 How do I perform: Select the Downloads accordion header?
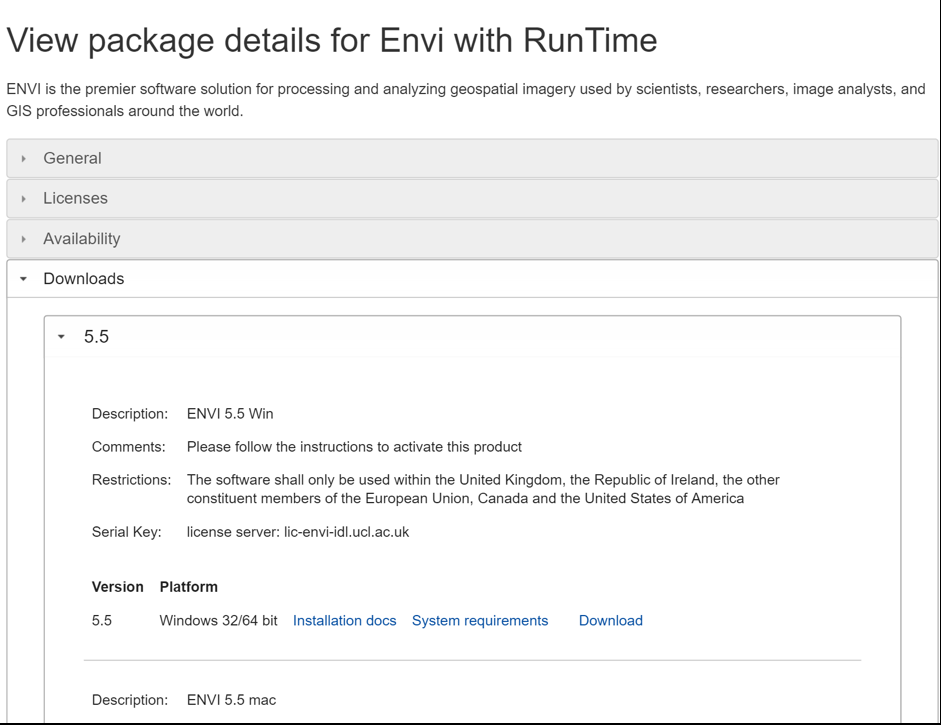pos(472,278)
